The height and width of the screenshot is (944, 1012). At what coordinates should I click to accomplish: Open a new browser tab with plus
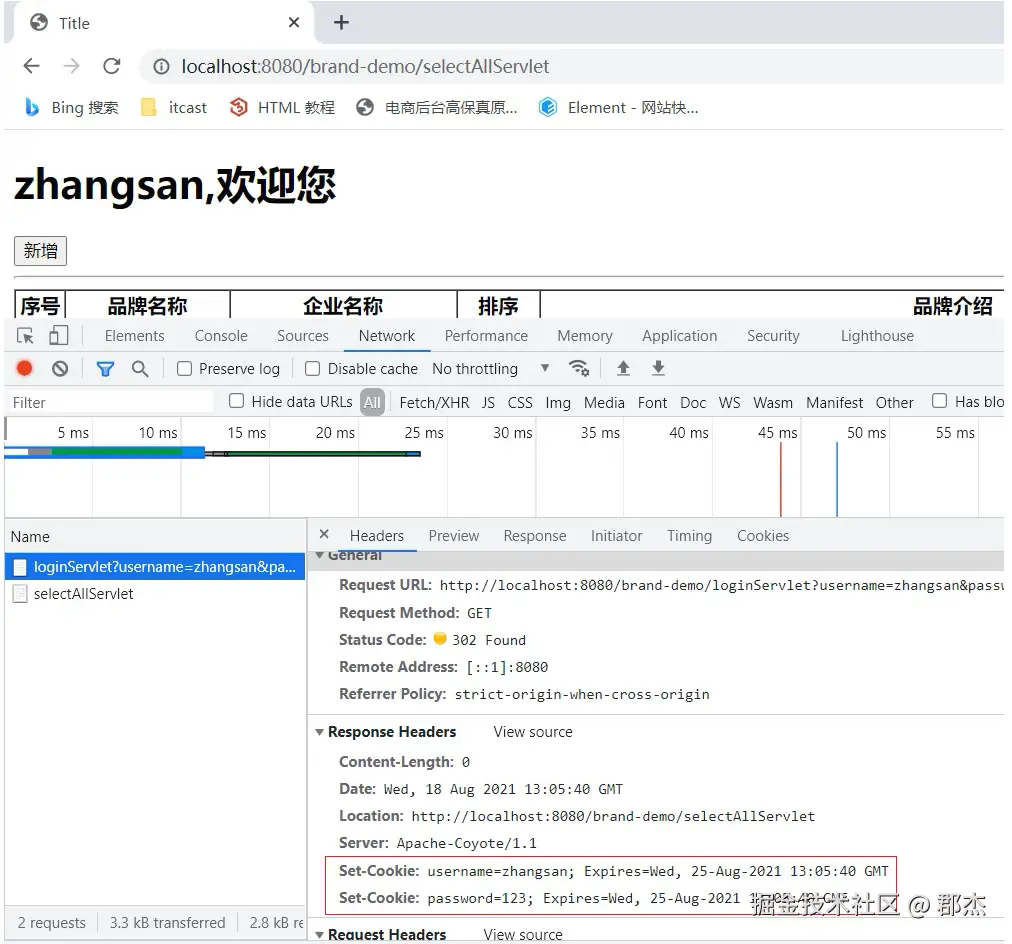tap(341, 23)
